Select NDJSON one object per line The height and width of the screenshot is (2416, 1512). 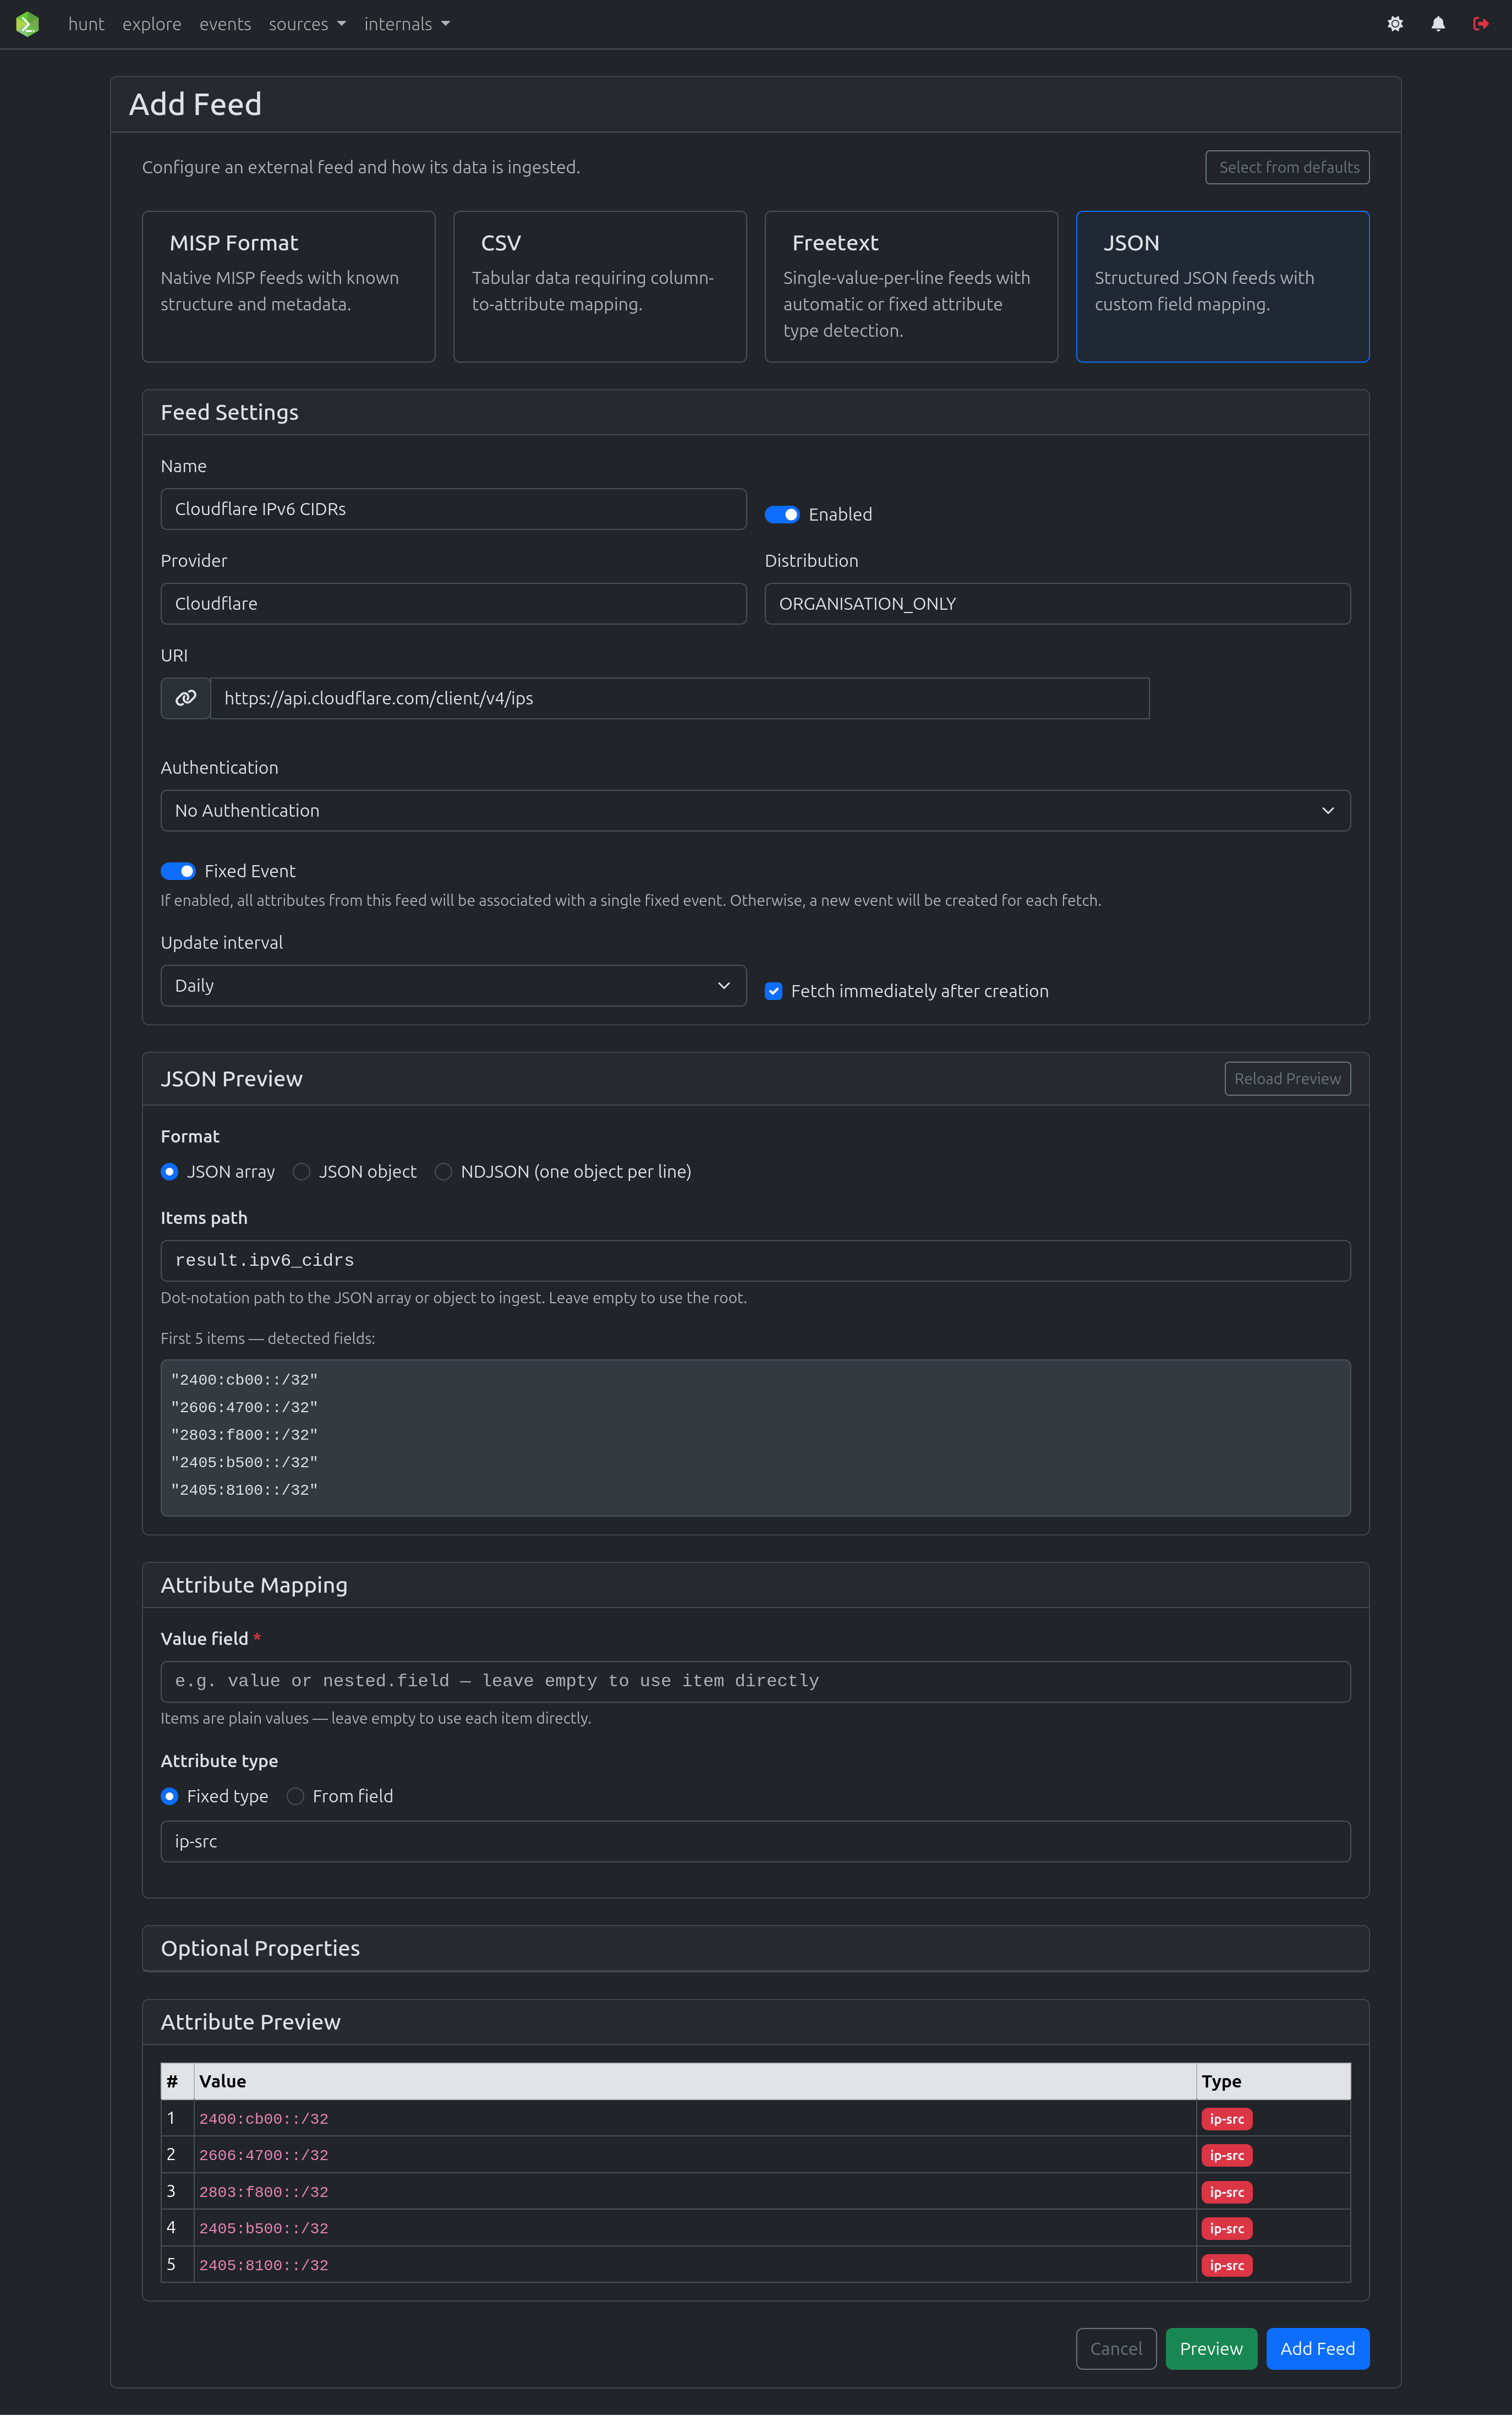click(x=443, y=1171)
